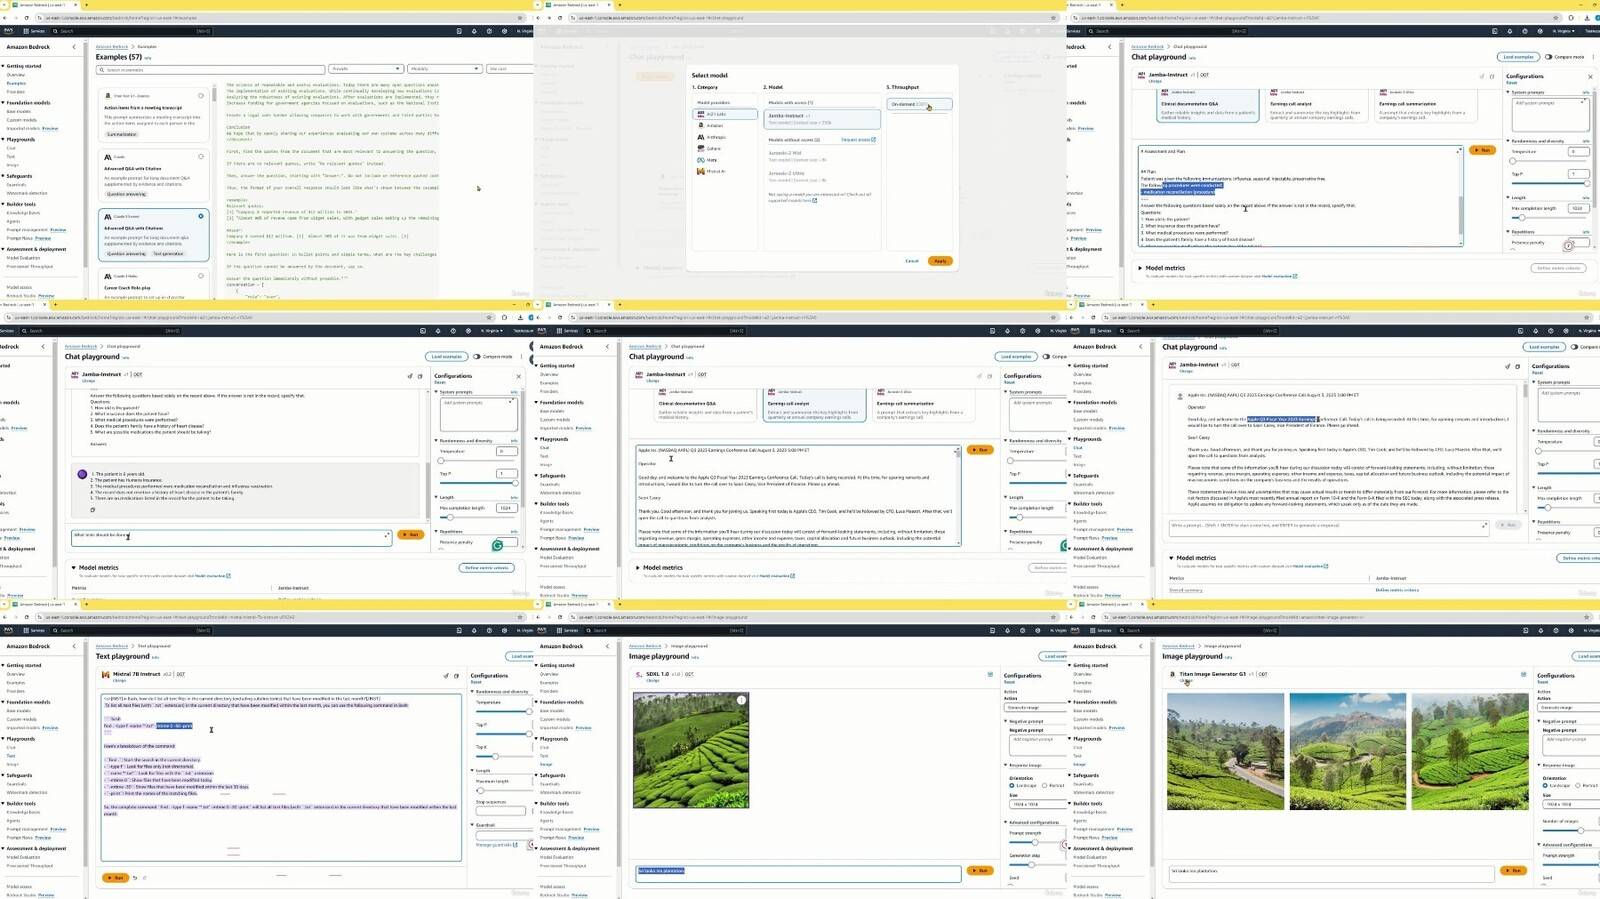The height and width of the screenshot is (899, 1600).
Task: Open Guardrails in SDXL window sidebar
Action: pos(552,784)
